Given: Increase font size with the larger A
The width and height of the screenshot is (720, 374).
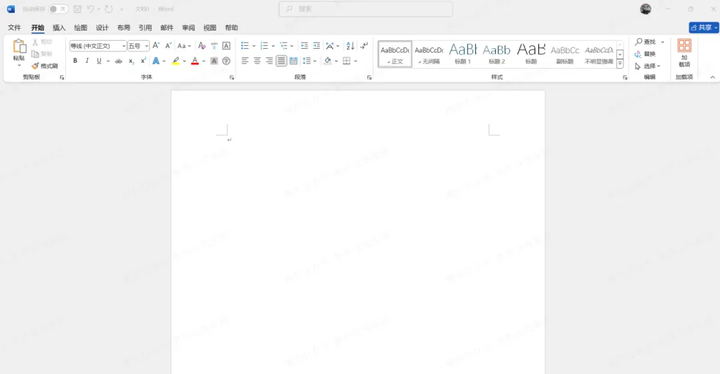Looking at the screenshot, I should 156,45.
